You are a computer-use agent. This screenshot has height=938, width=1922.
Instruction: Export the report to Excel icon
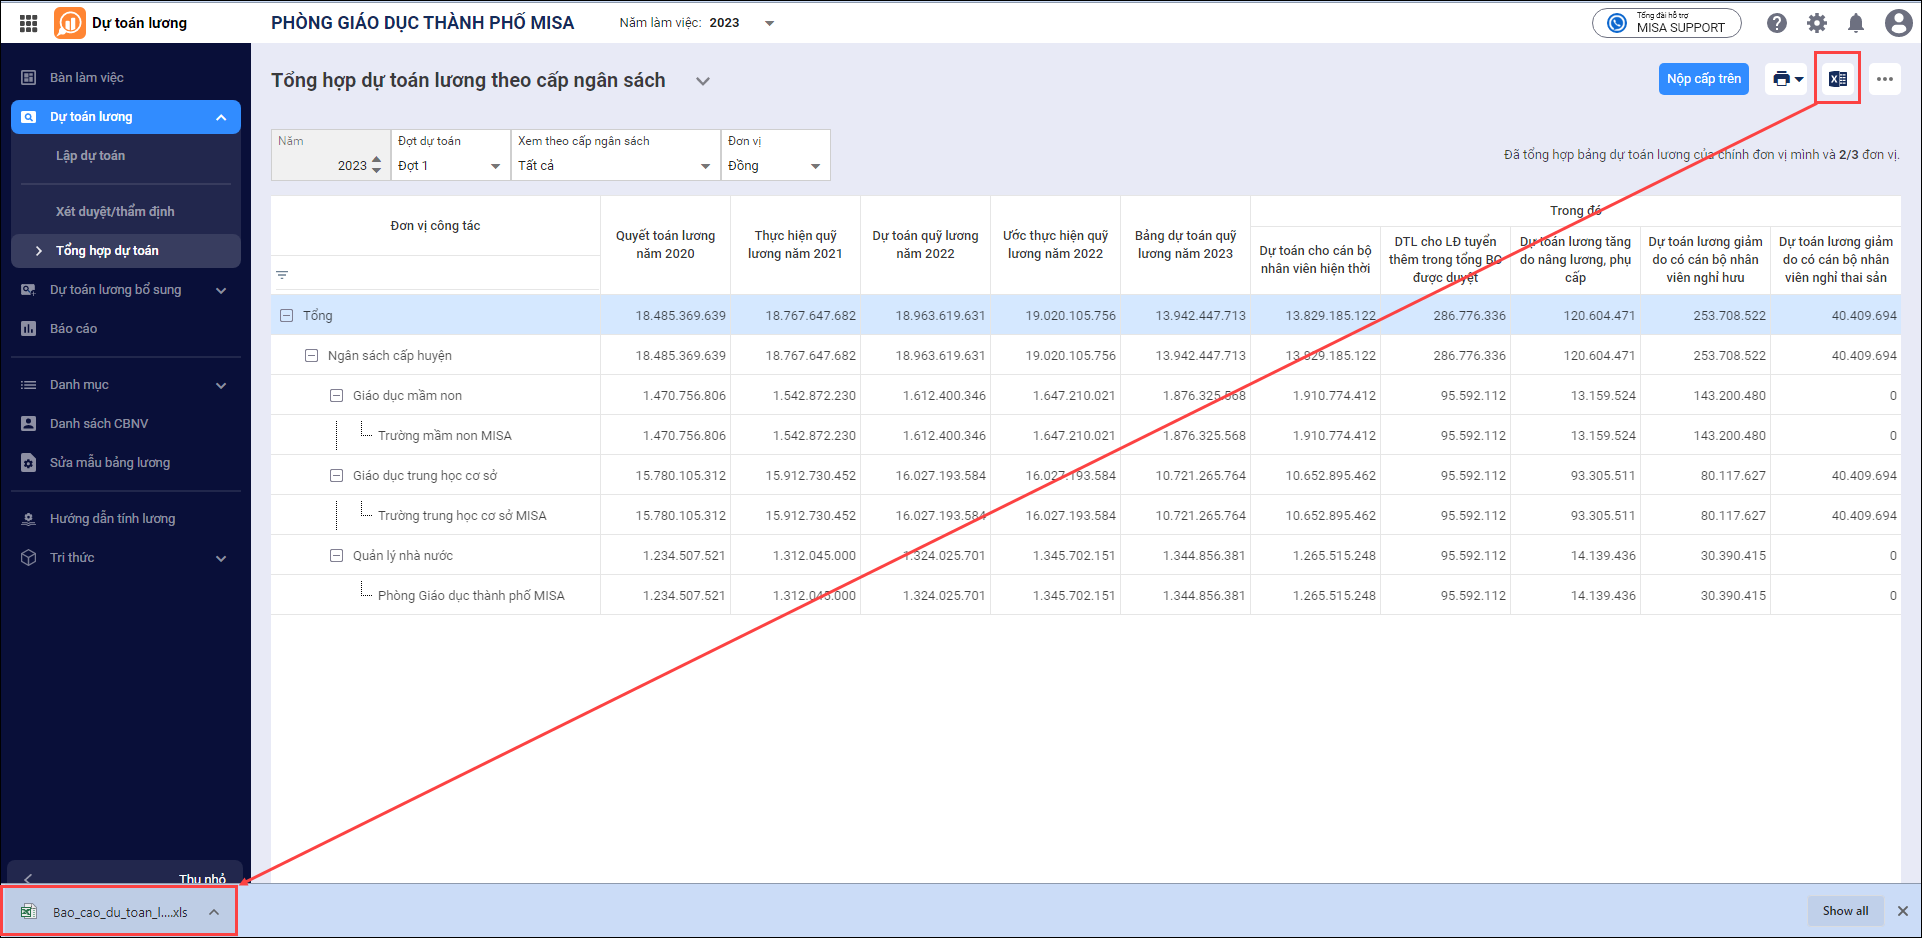point(1838,79)
